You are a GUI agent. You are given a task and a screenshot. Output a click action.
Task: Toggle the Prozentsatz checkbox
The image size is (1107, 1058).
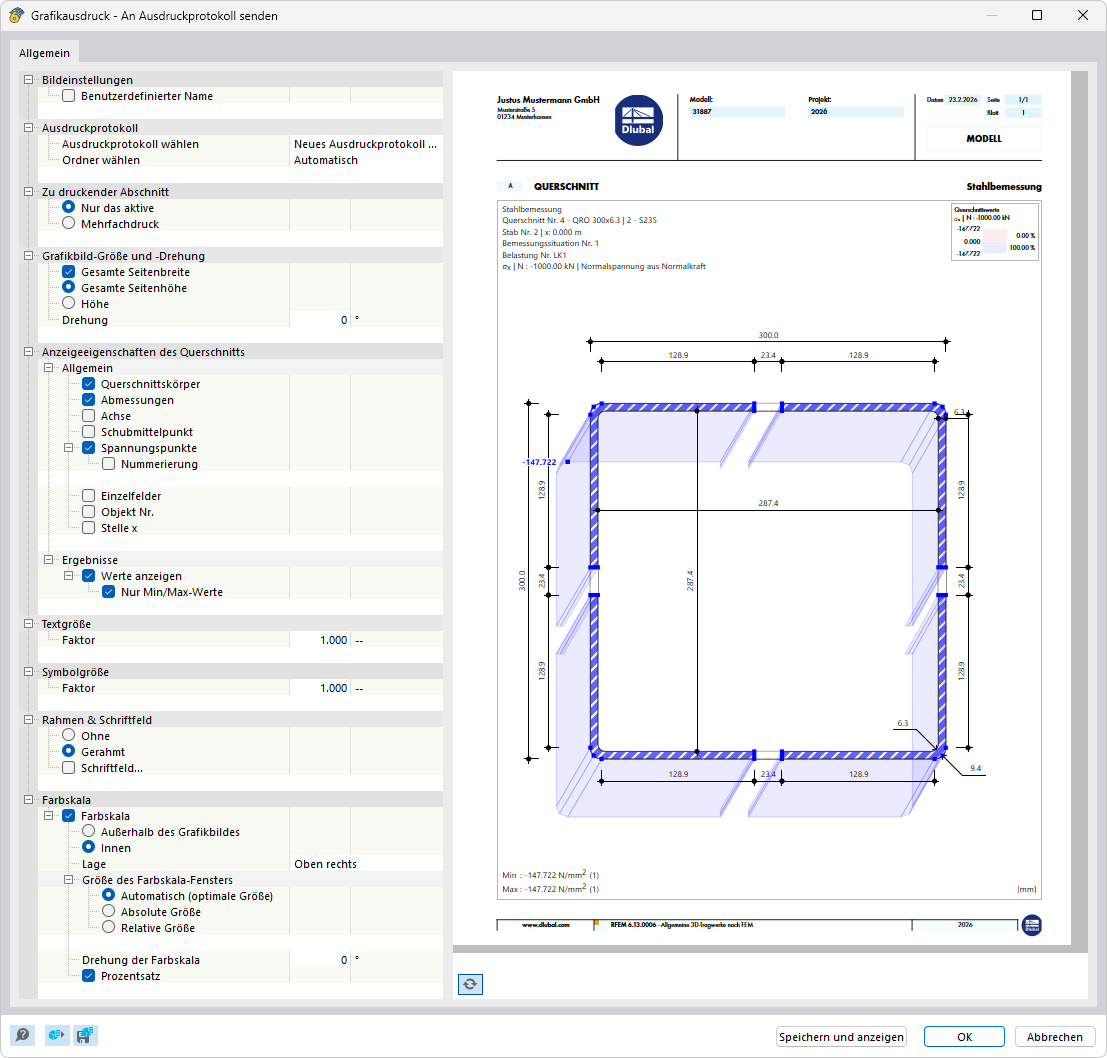[x=88, y=975]
